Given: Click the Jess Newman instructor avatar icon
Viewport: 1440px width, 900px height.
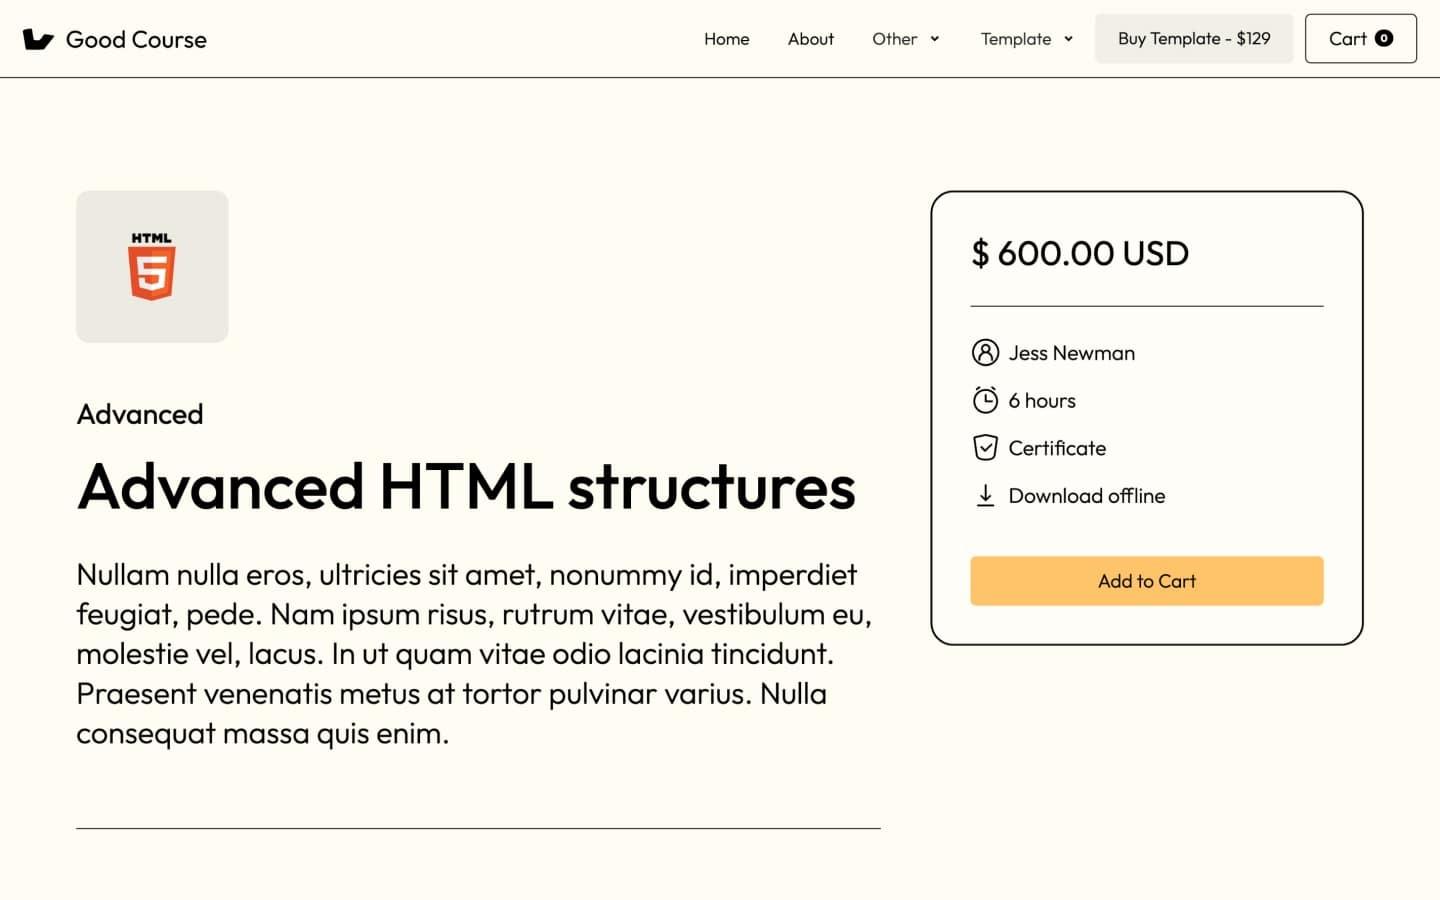Looking at the screenshot, I should (986, 352).
